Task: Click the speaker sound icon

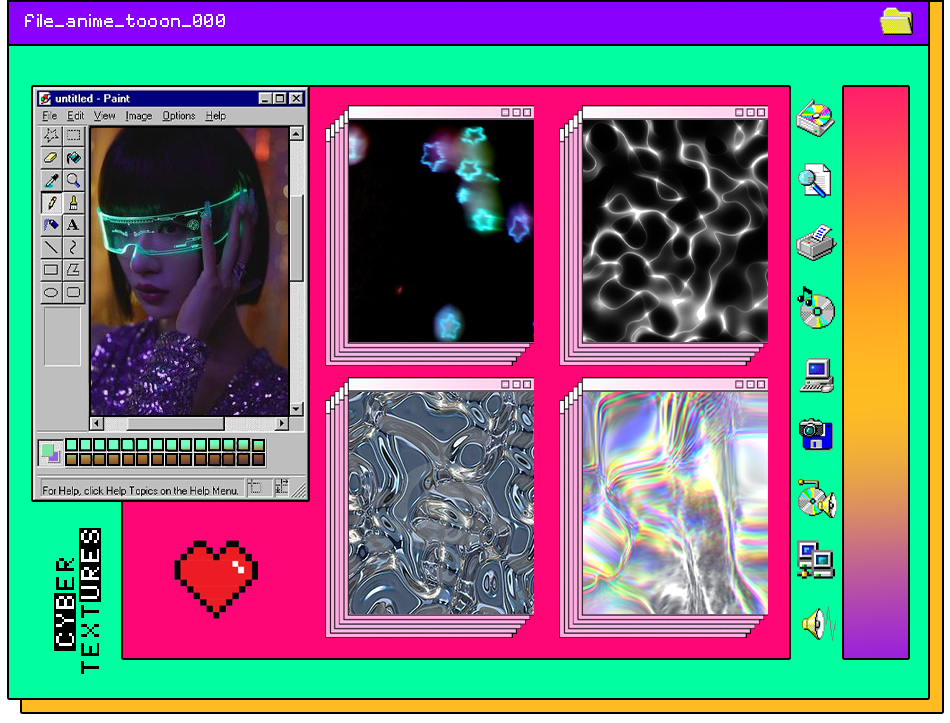Action: pos(815,625)
